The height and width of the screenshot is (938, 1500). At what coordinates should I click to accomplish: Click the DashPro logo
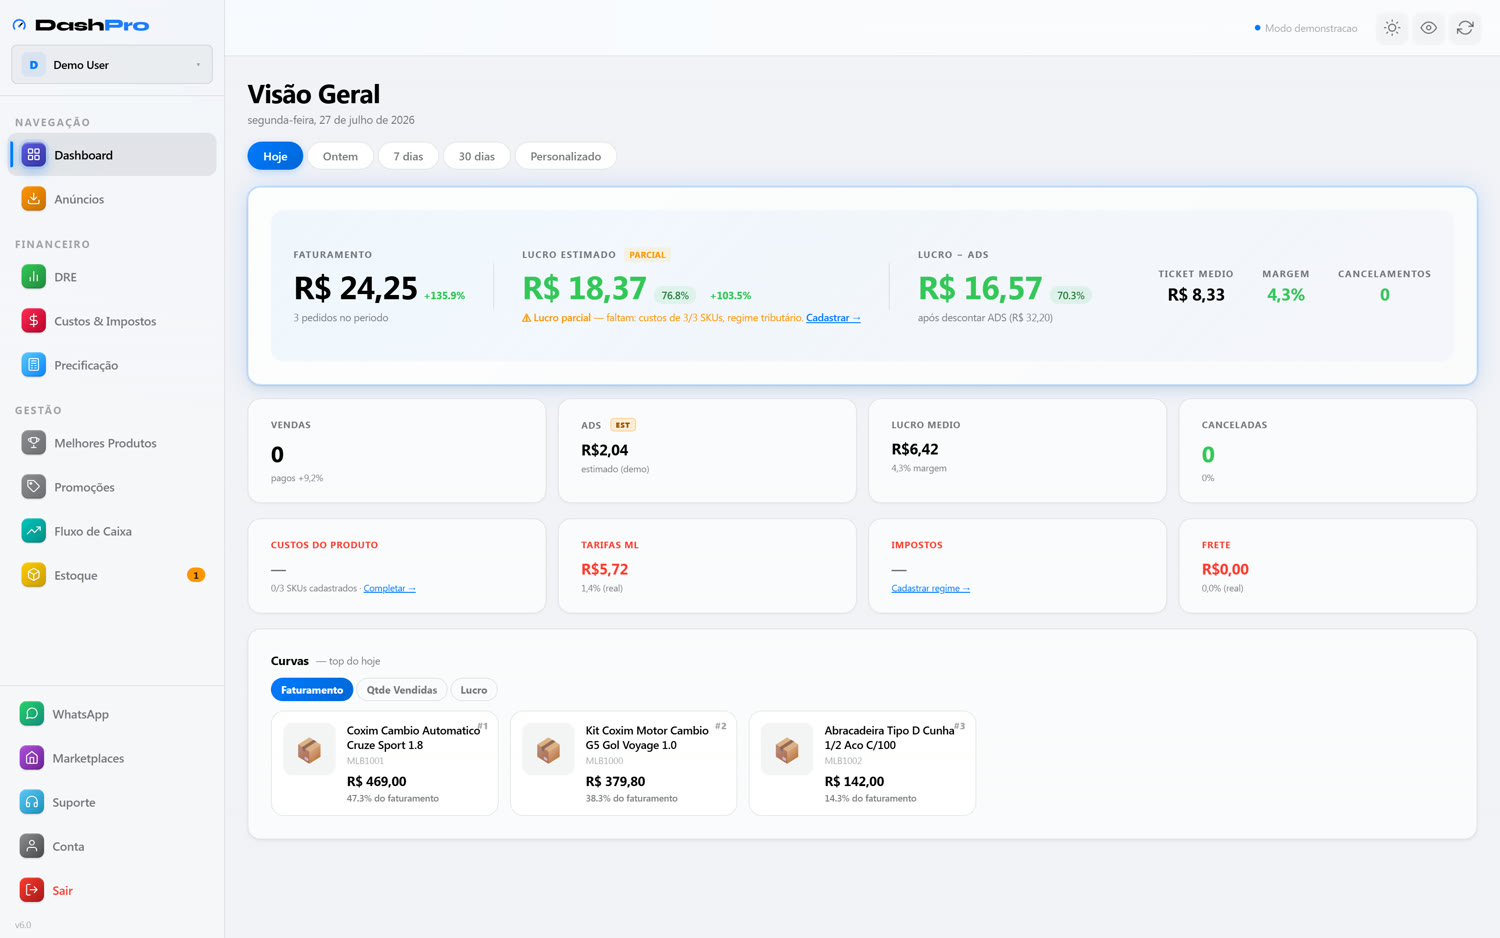pyautogui.click(x=81, y=25)
